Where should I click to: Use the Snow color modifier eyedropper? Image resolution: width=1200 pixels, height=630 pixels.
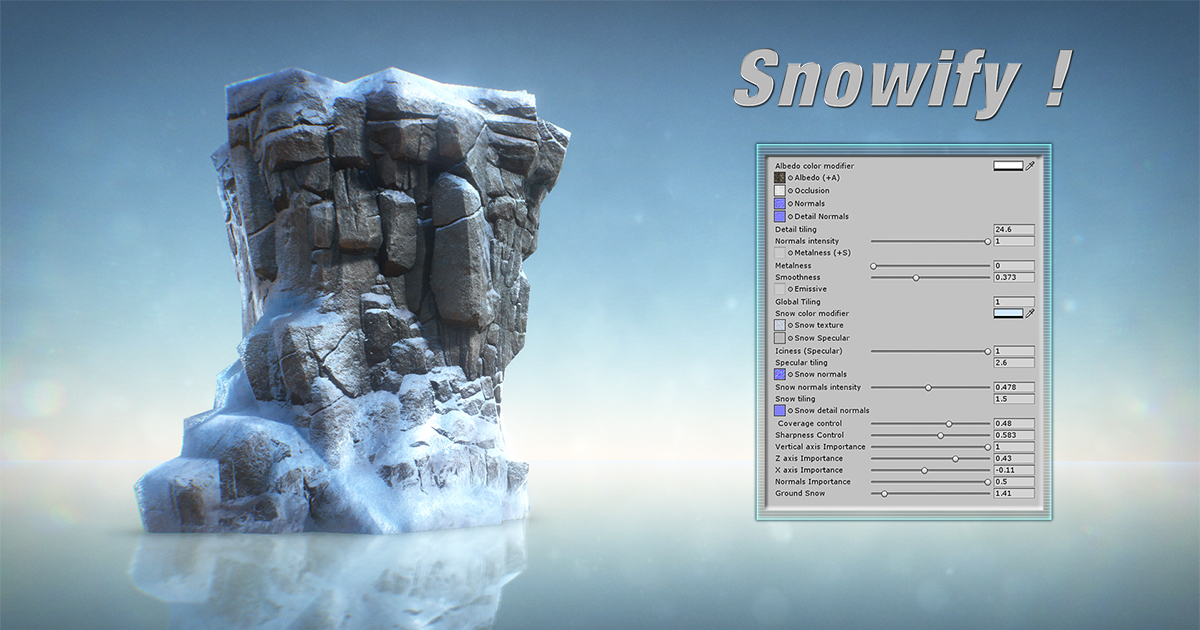point(1030,313)
